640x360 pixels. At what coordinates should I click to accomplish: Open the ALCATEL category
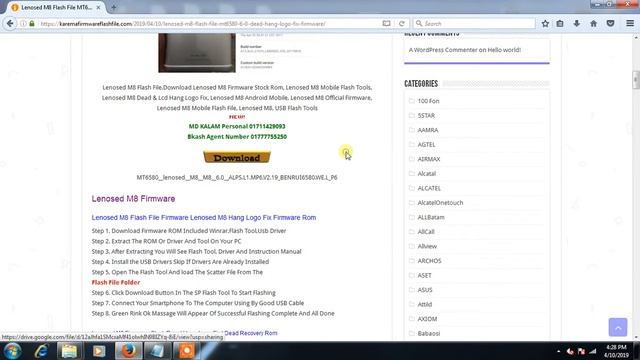(429, 188)
